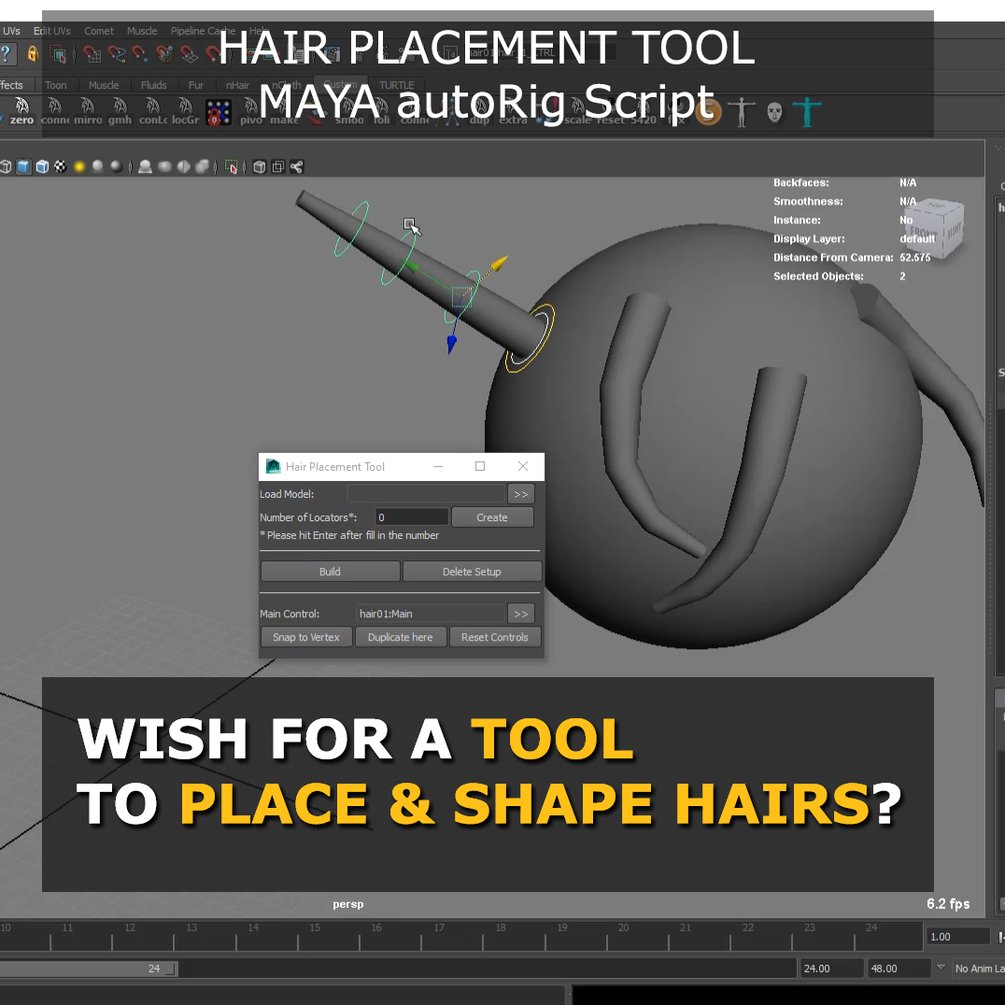Toggle wireframe on shaded cube icon

tap(42, 167)
